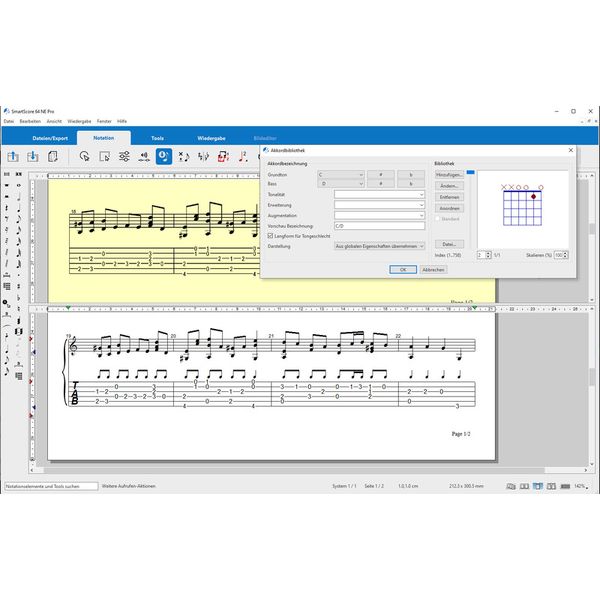Switch to the Wiedergabe ribbon tab
The width and height of the screenshot is (600, 600).
[211, 138]
